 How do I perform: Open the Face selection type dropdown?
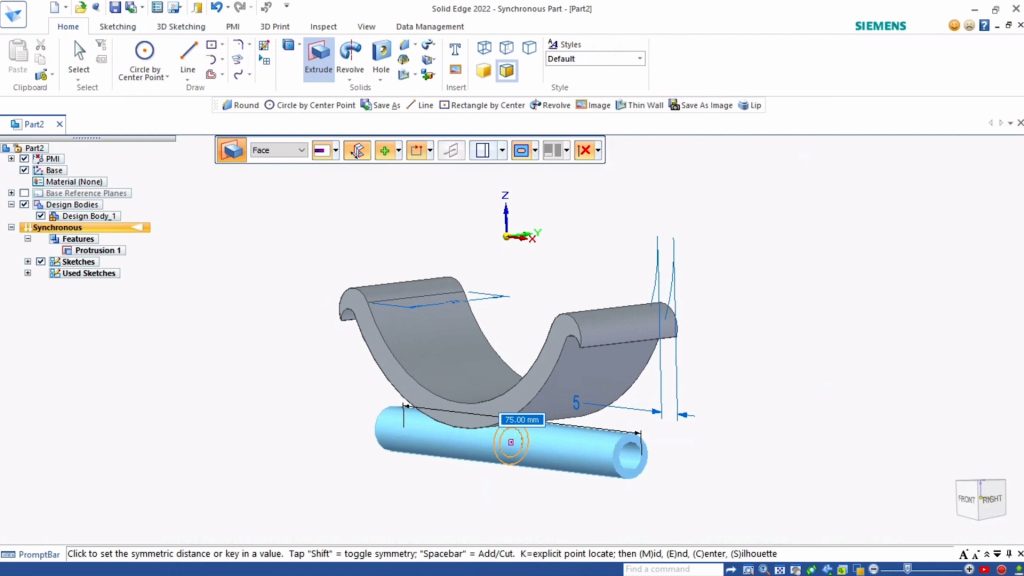point(278,150)
